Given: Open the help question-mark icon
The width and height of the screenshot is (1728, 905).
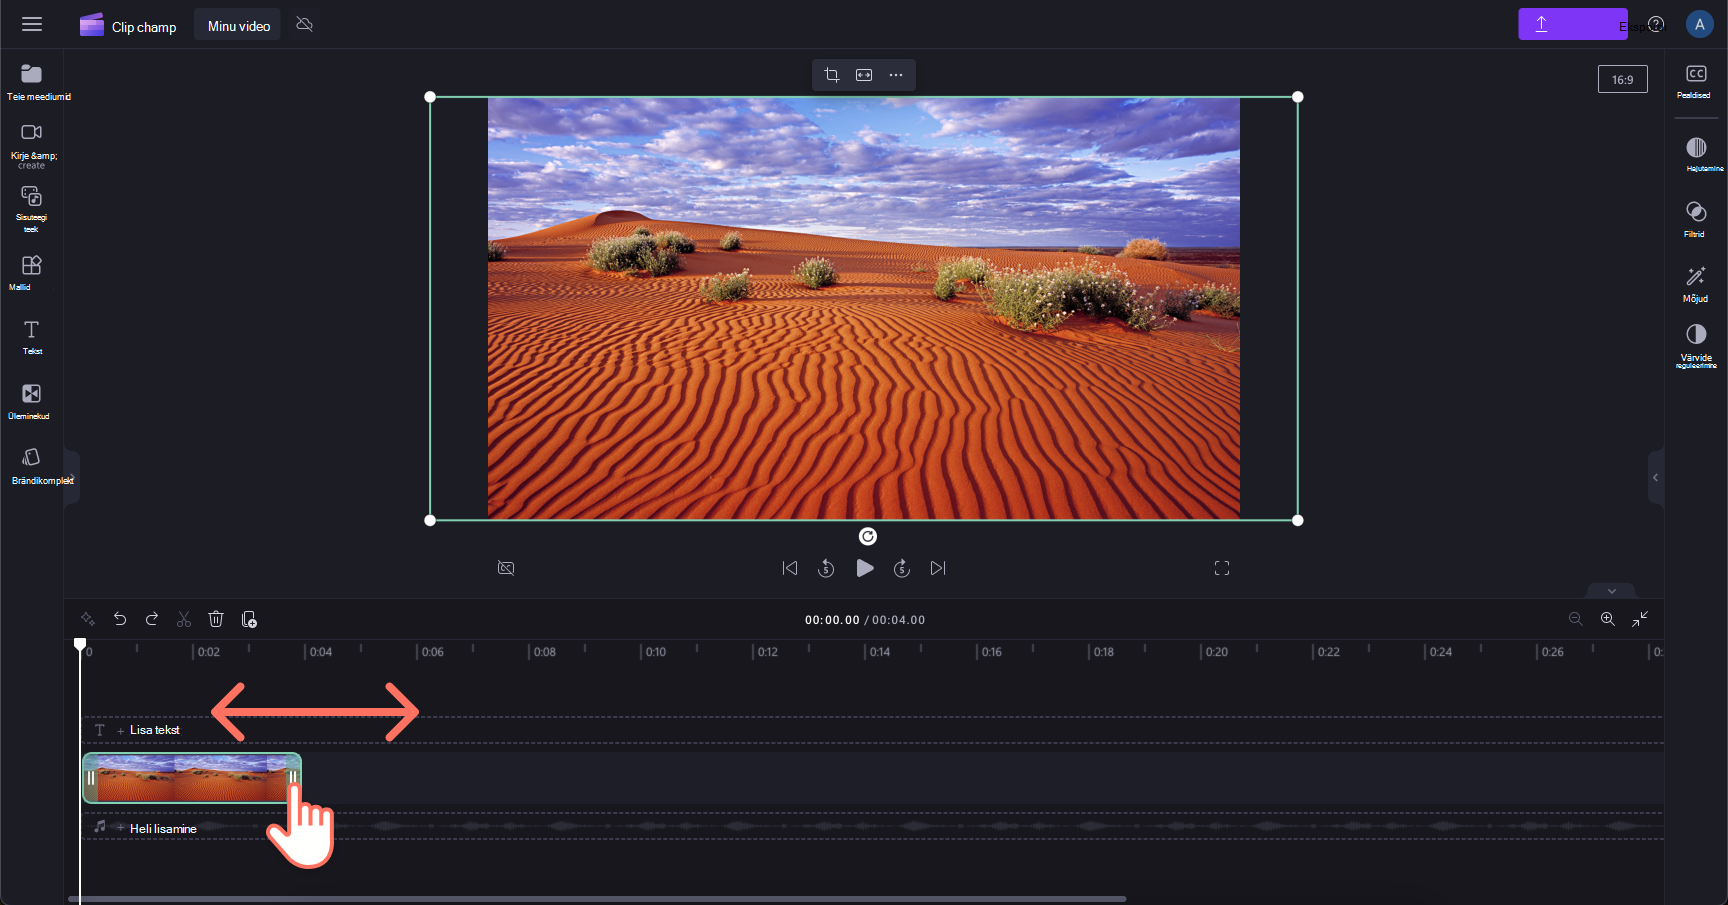Looking at the screenshot, I should tap(1657, 24).
